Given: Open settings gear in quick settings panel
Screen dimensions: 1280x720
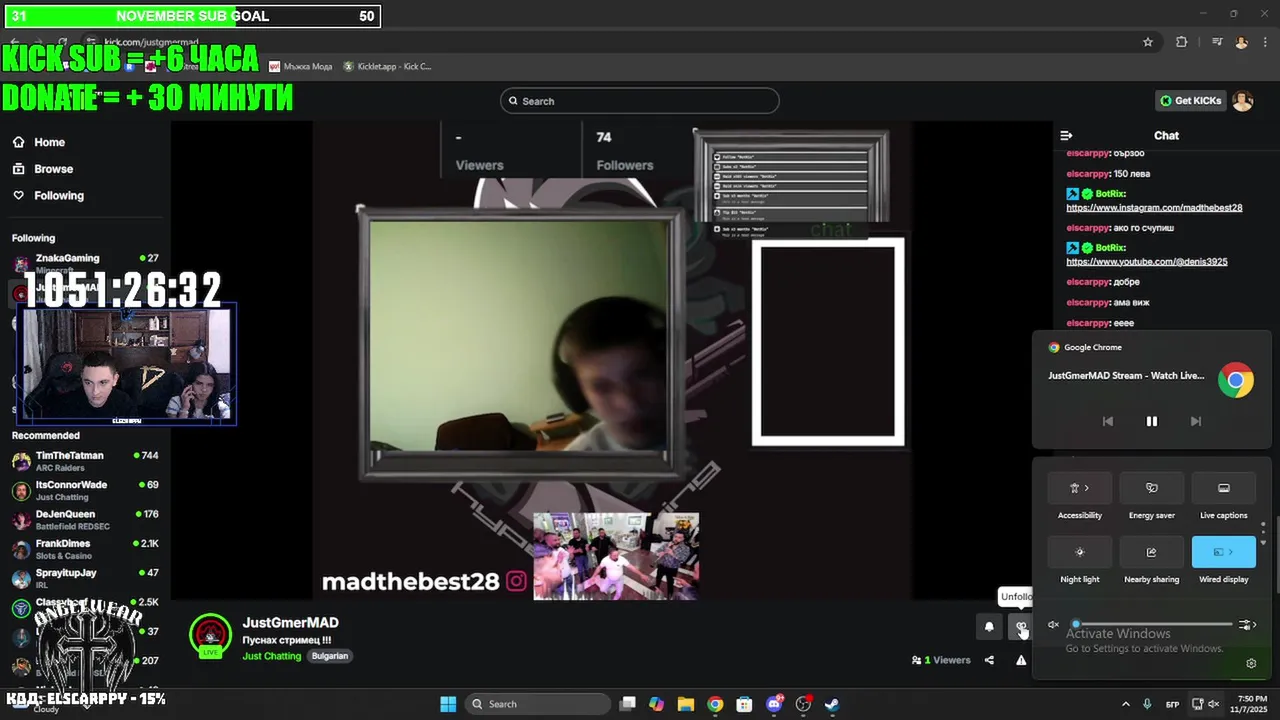Looking at the screenshot, I should pyautogui.click(x=1250, y=663).
